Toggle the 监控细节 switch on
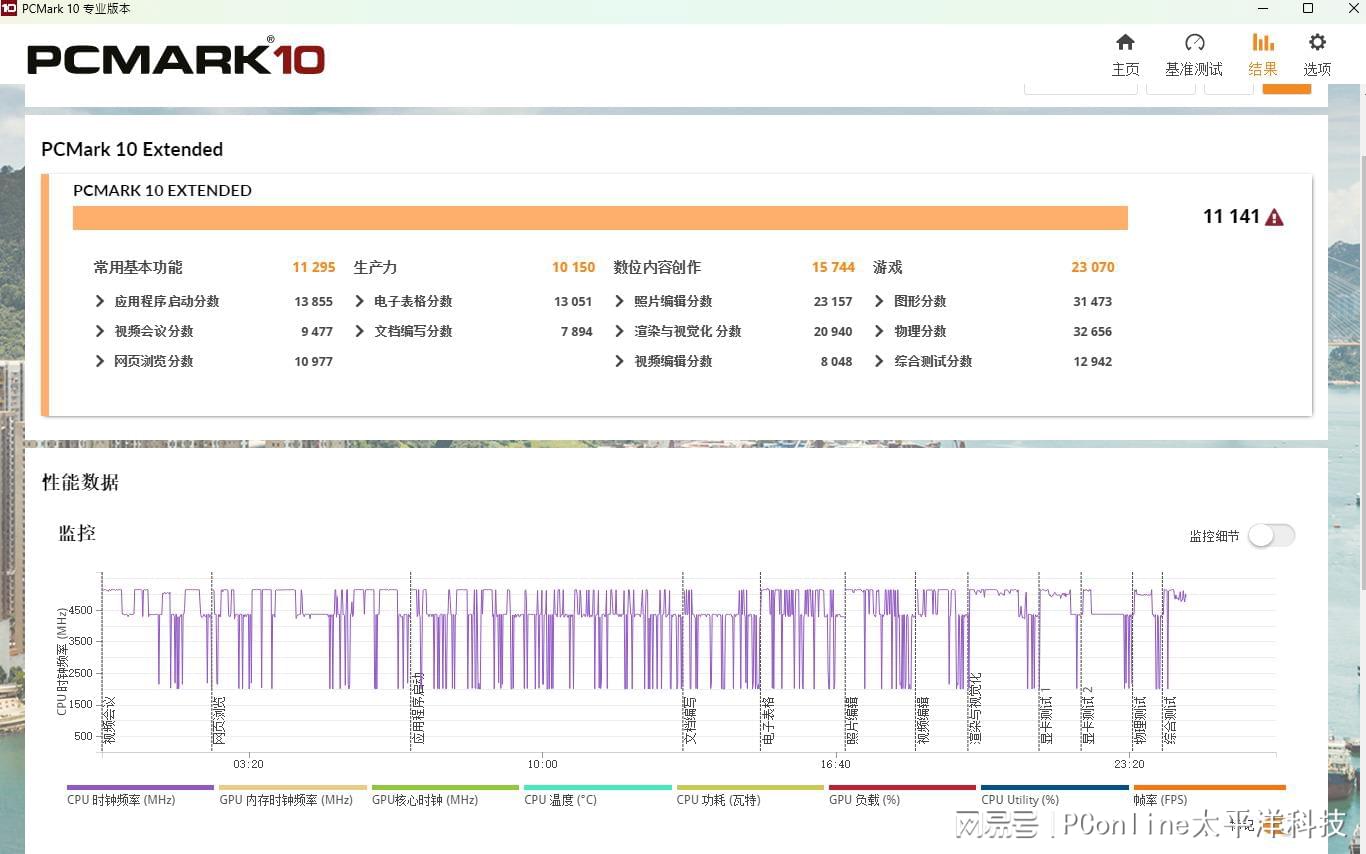This screenshot has width=1366, height=854. coord(1271,535)
